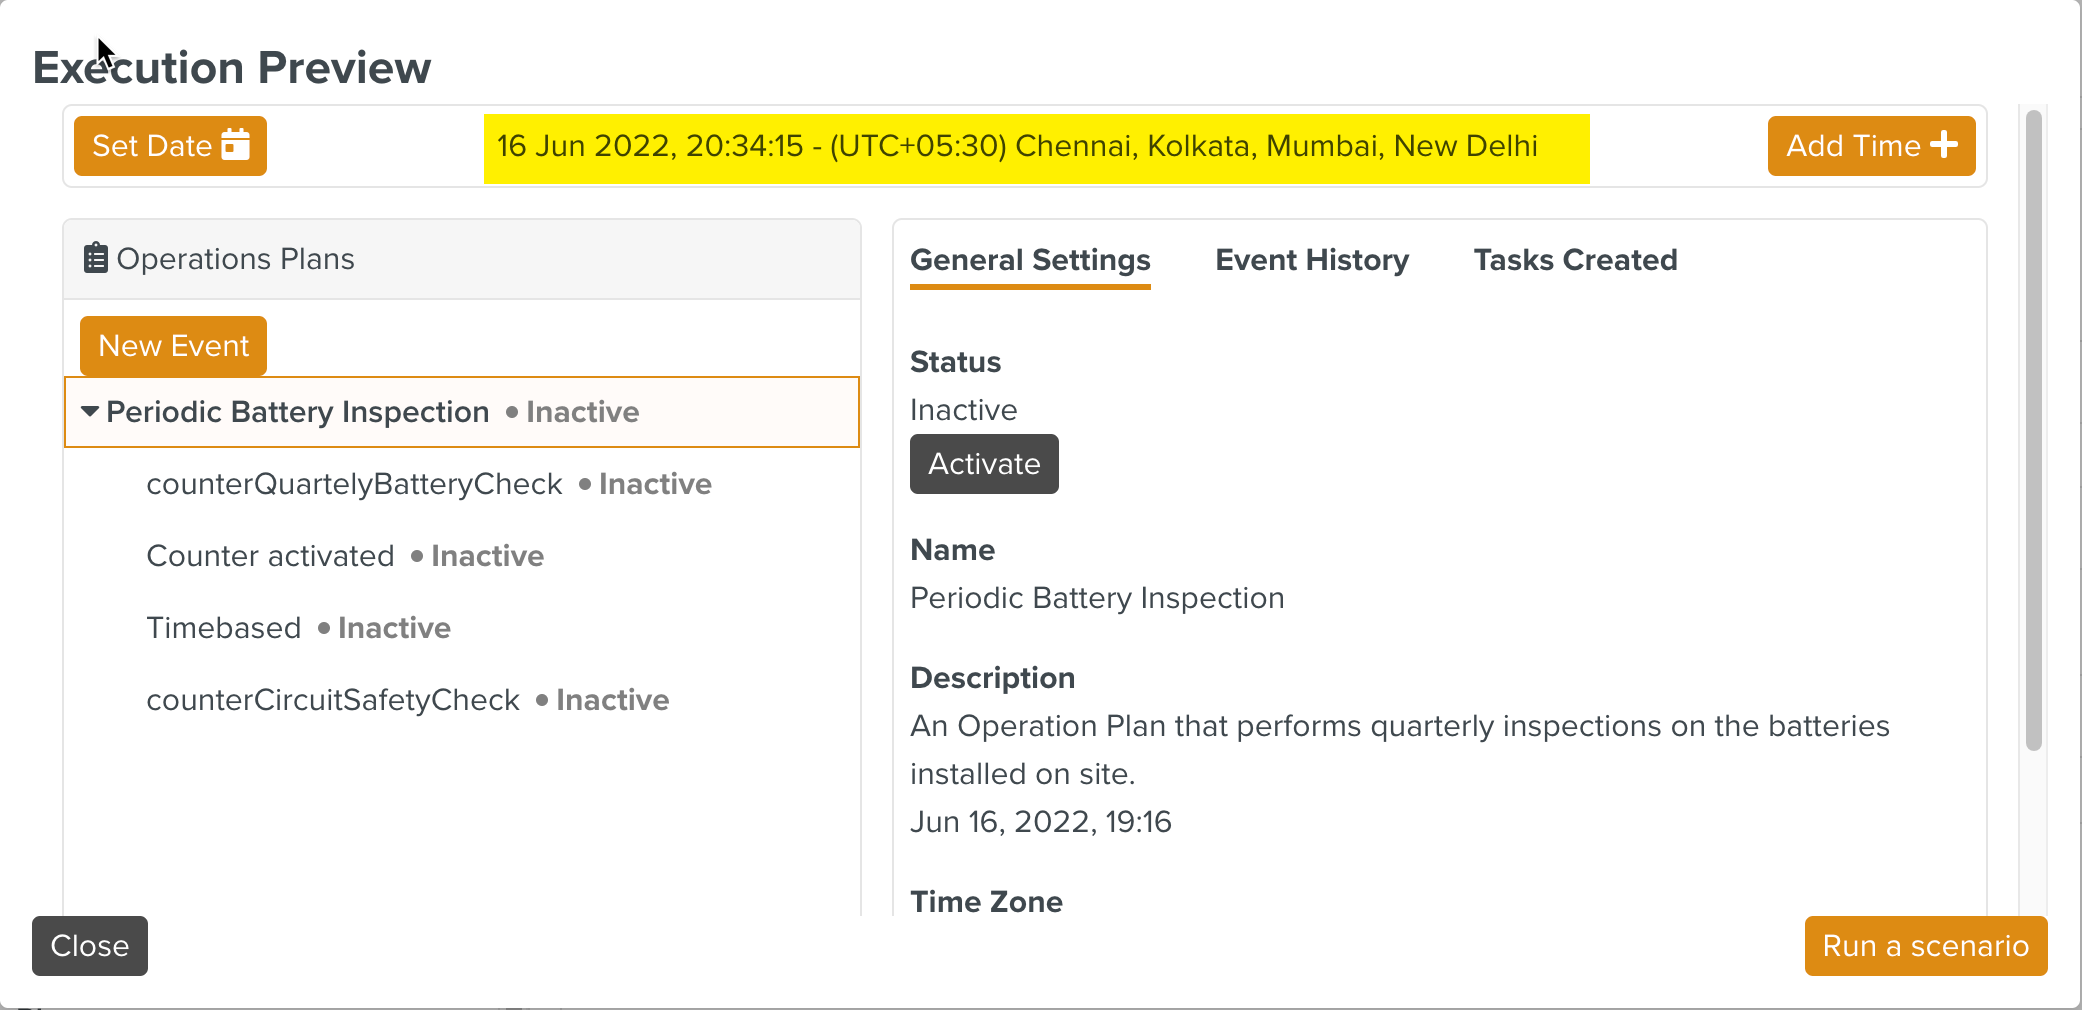
Task: Click the vertical scrollbar on the right
Action: [x=2033, y=430]
